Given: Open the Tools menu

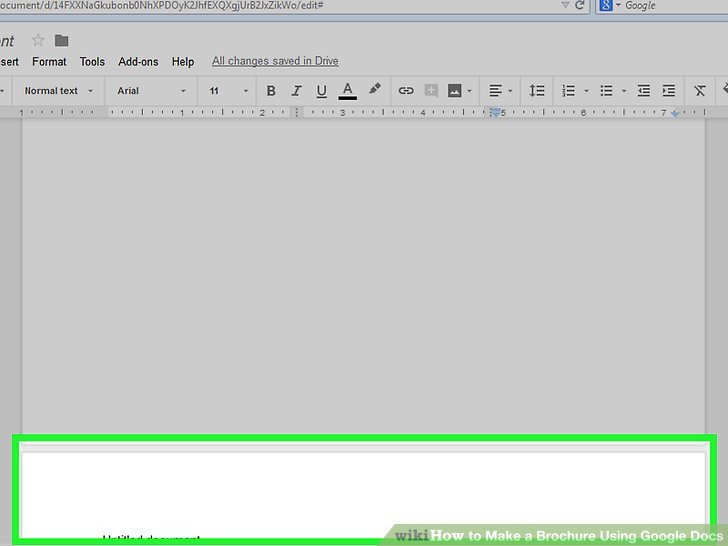Looking at the screenshot, I should click(92, 62).
